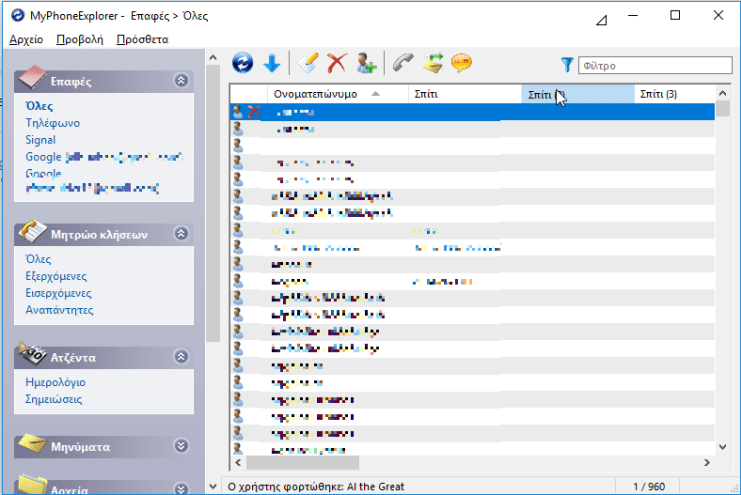This screenshot has width=741, height=495.
Task: Open Ημερολόγιο calendar
Action: 55,382
